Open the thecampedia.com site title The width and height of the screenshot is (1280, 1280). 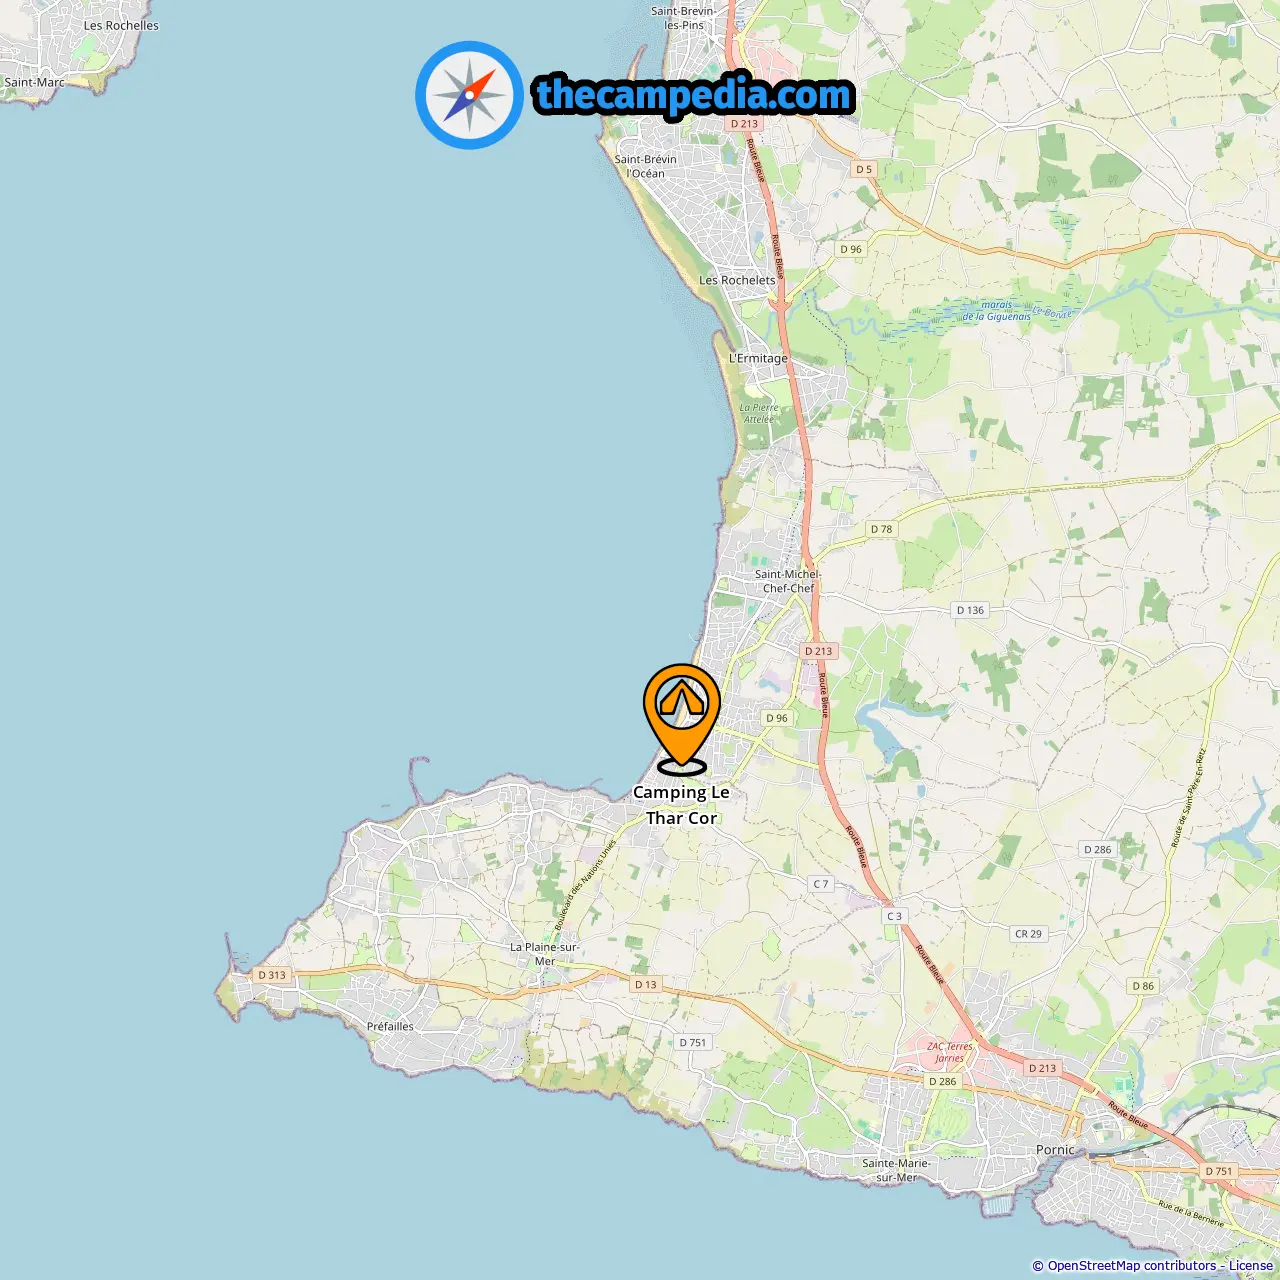pyautogui.click(x=694, y=95)
